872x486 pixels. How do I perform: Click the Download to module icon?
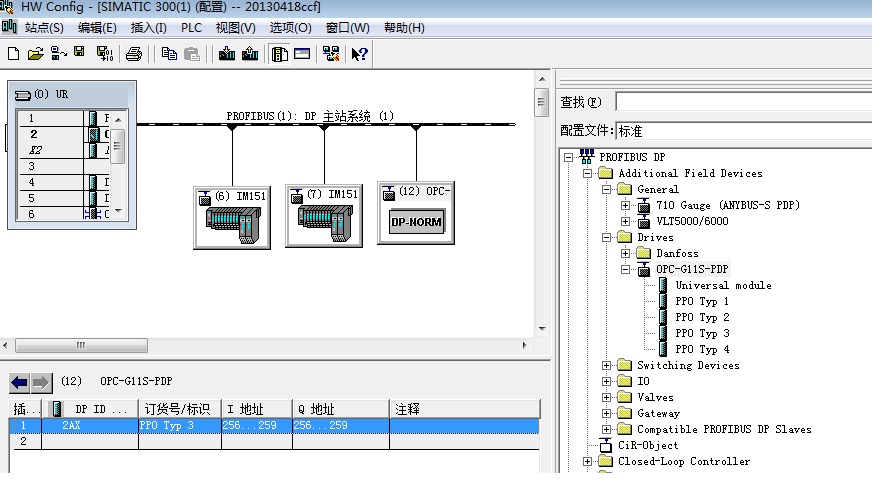pos(226,54)
